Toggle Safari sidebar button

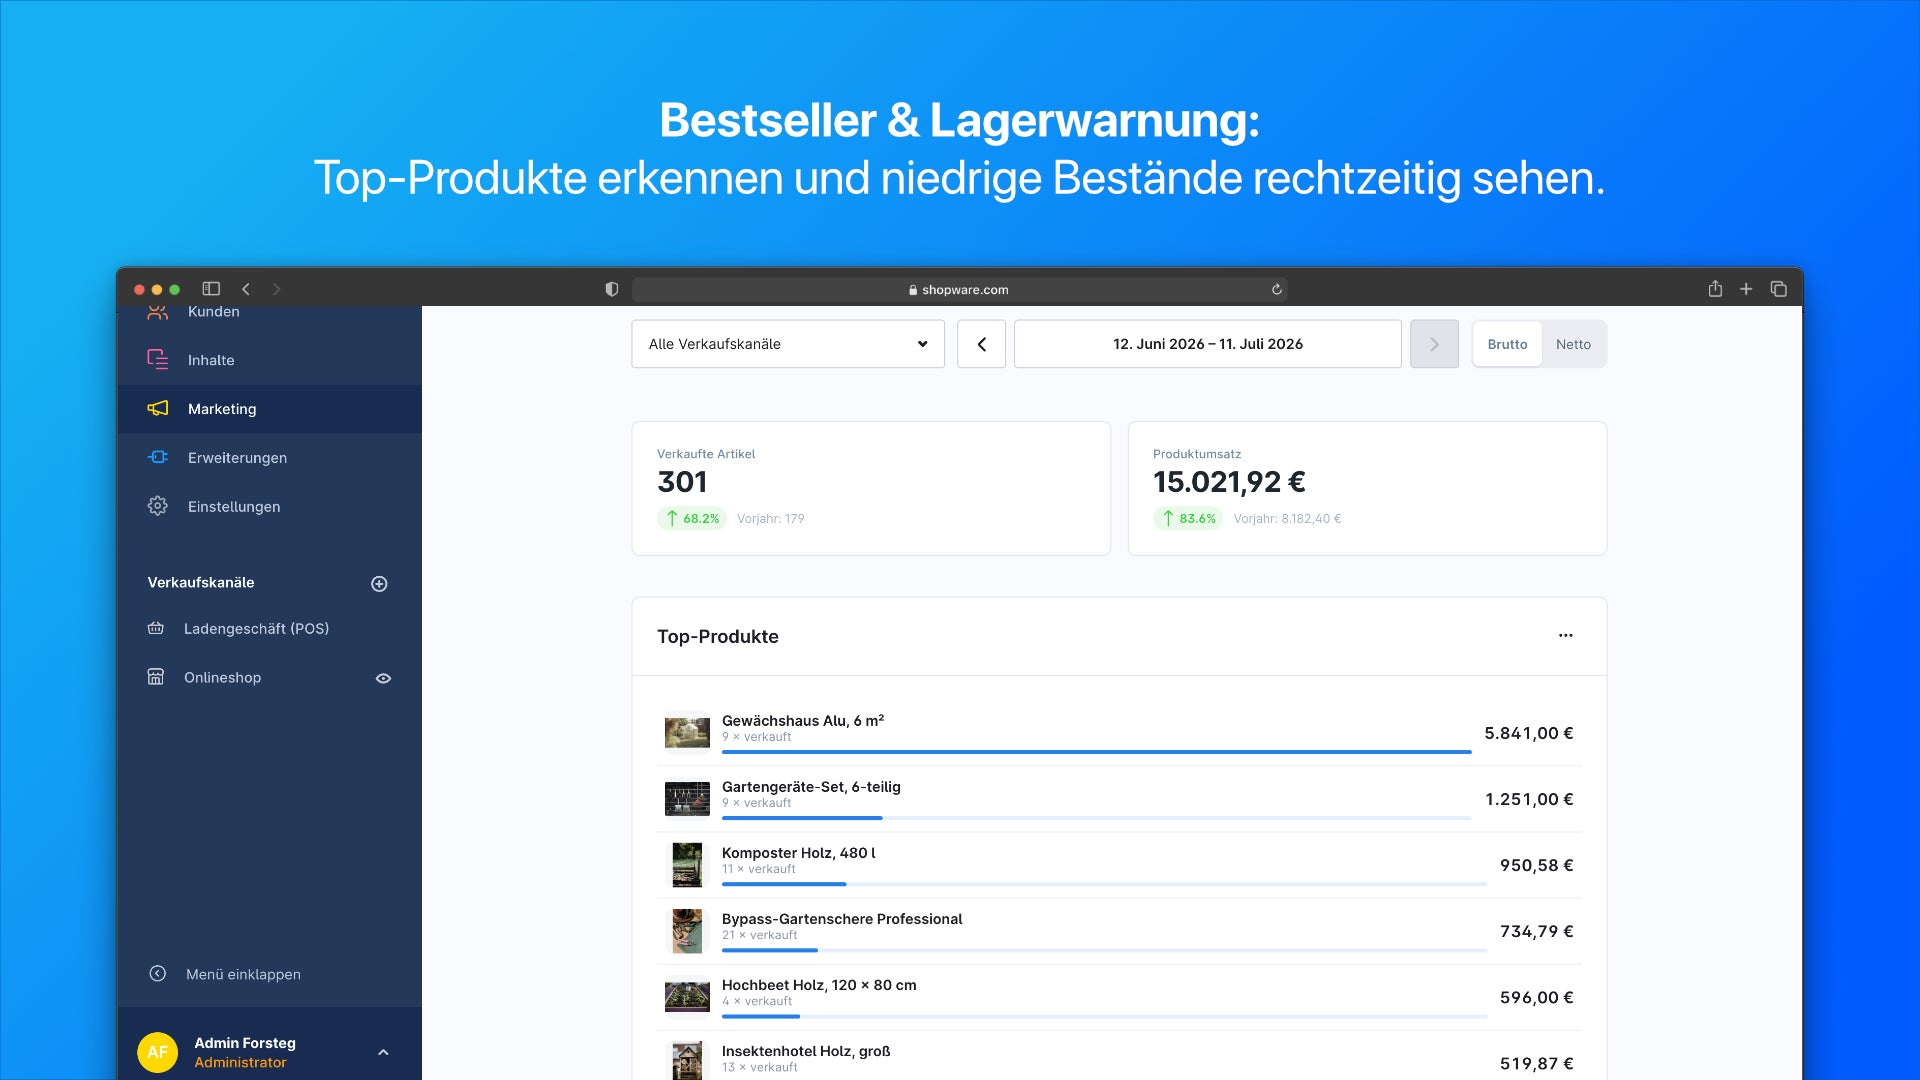(x=211, y=289)
